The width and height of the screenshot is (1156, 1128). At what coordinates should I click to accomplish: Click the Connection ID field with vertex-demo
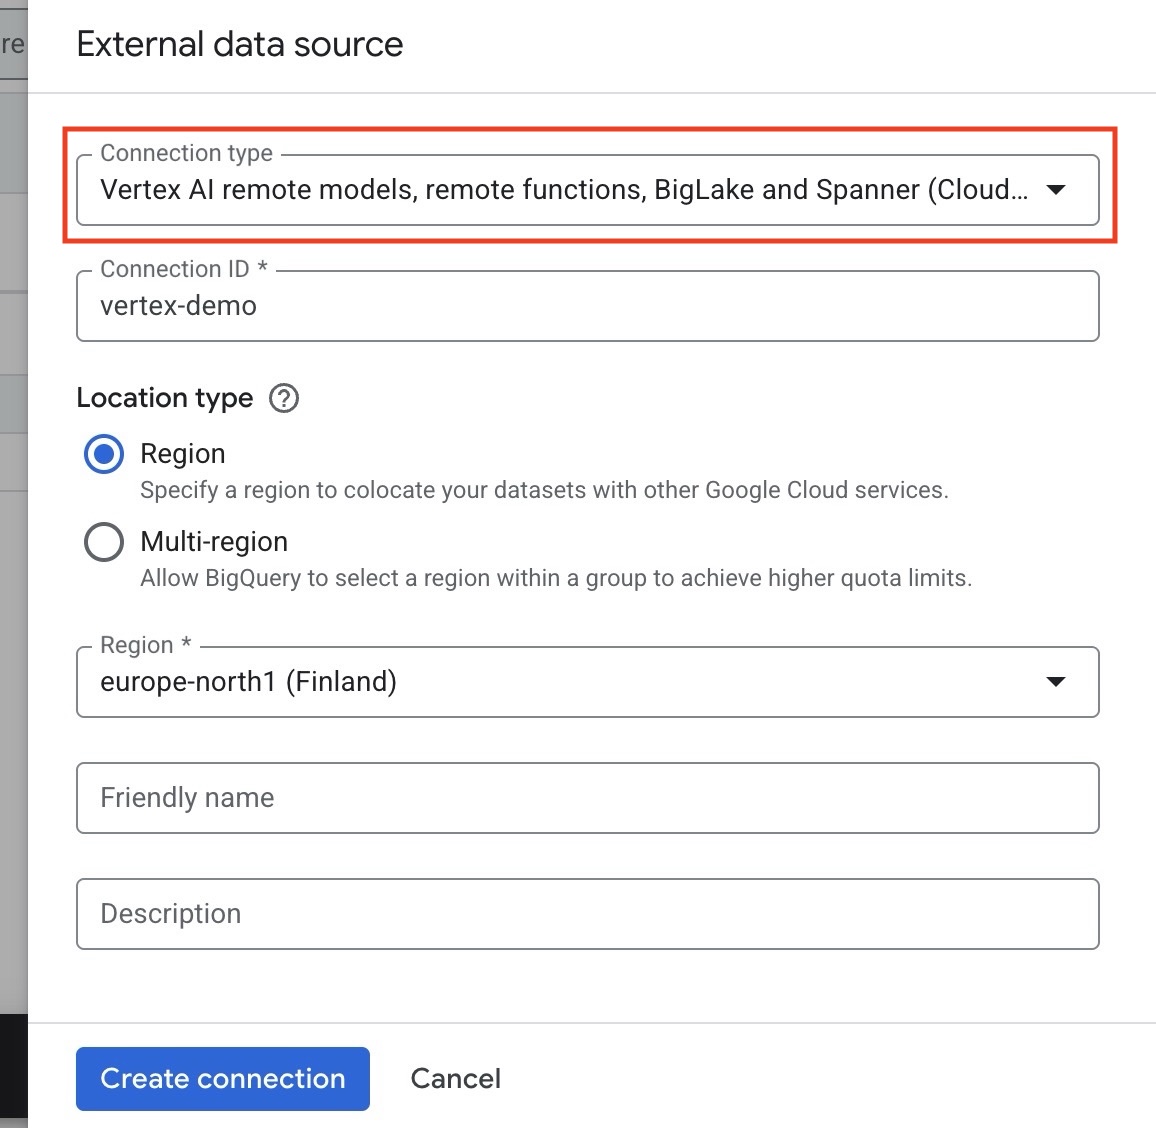coord(587,306)
